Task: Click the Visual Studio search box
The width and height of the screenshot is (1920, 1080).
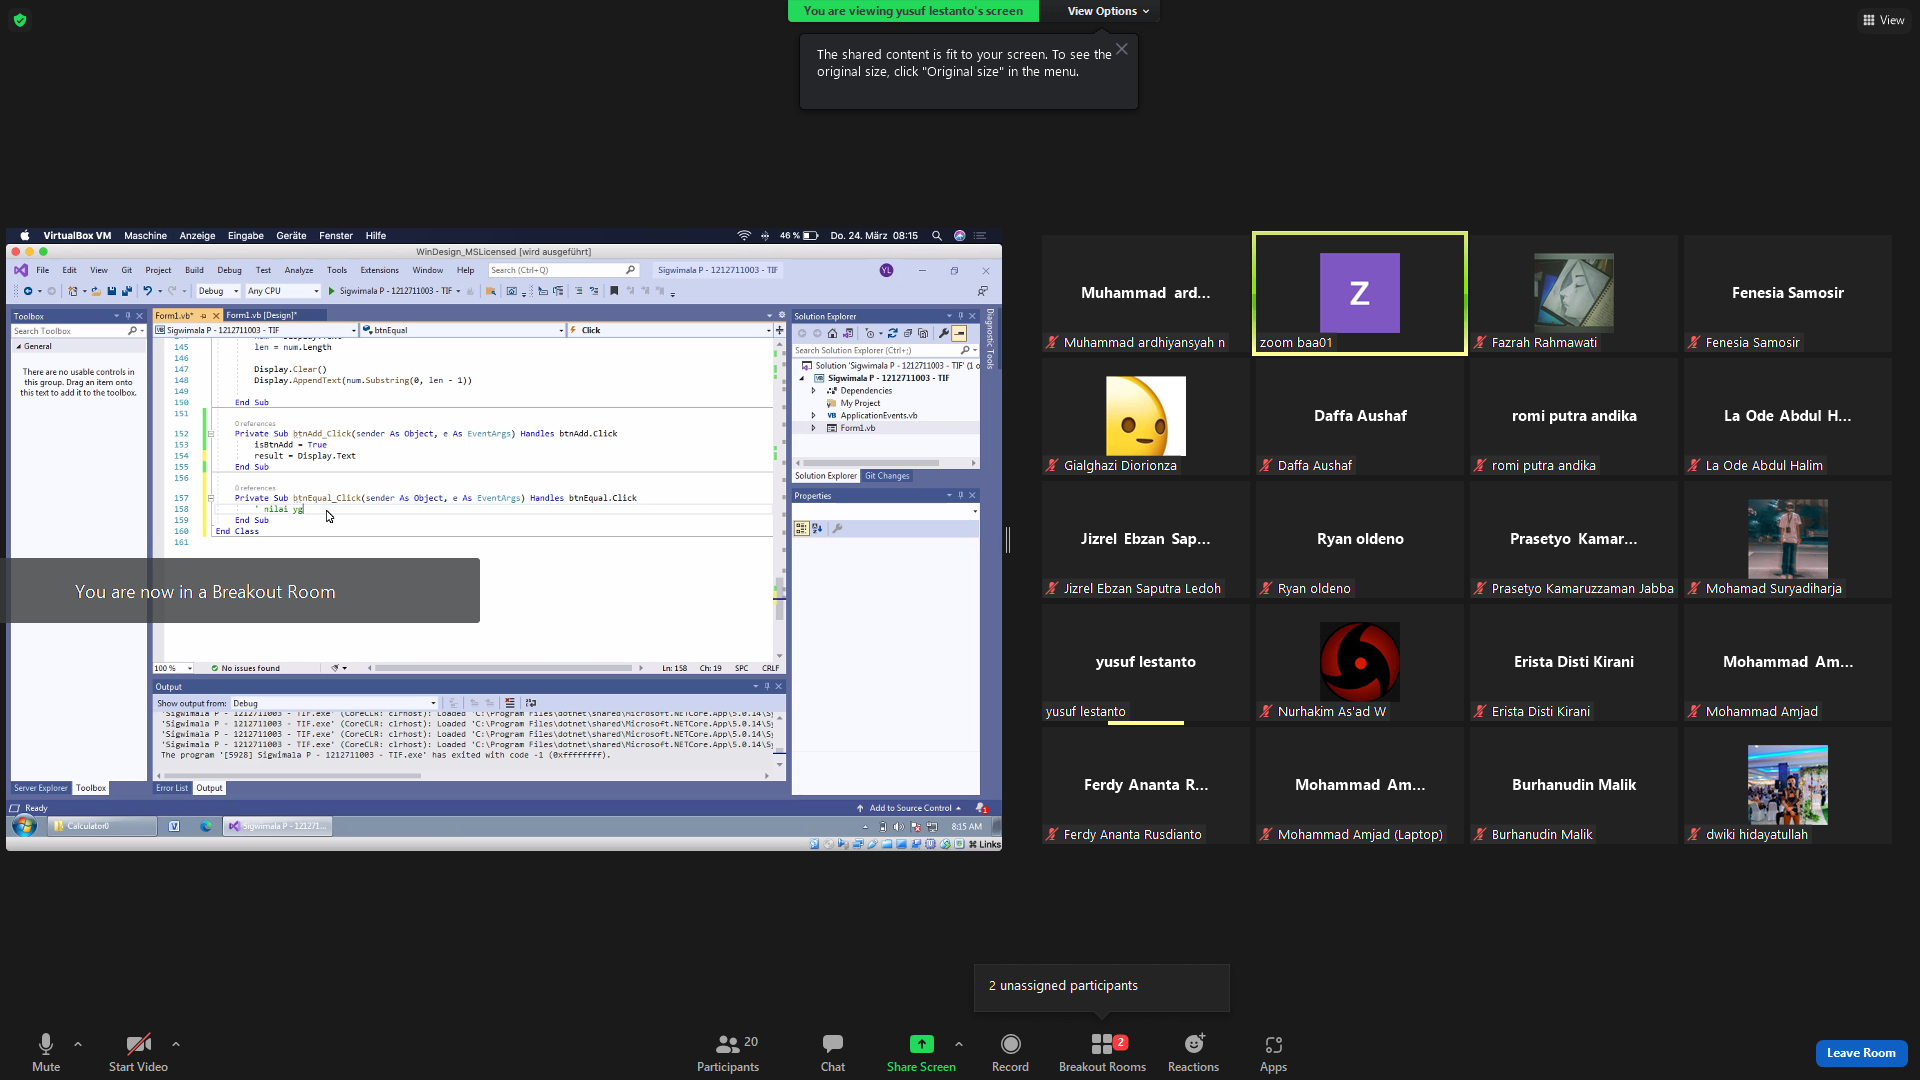Action: coord(563,270)
